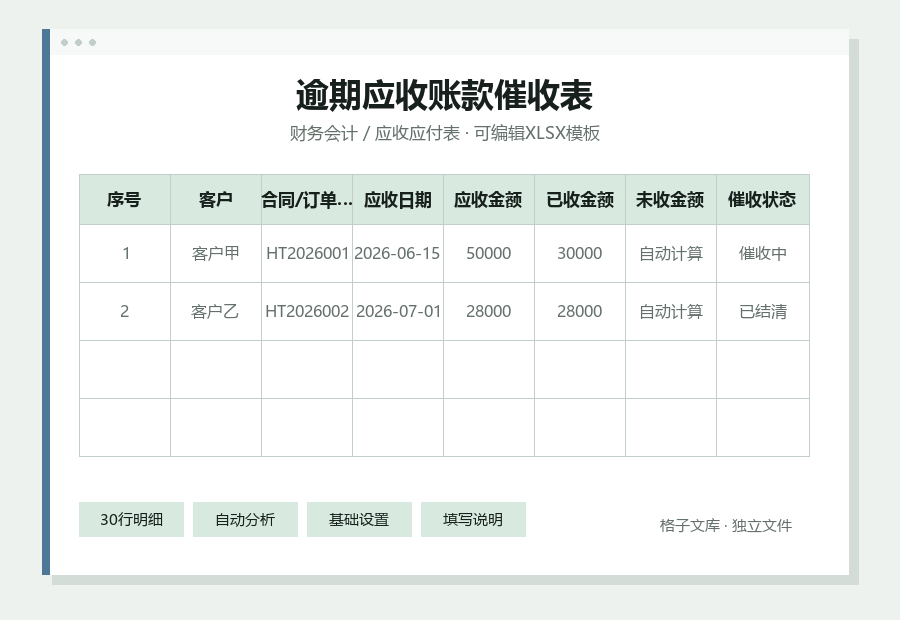Click contract number HT2026002
The image size is (900, 620).
pyautogui.click(x=307, y=311)
